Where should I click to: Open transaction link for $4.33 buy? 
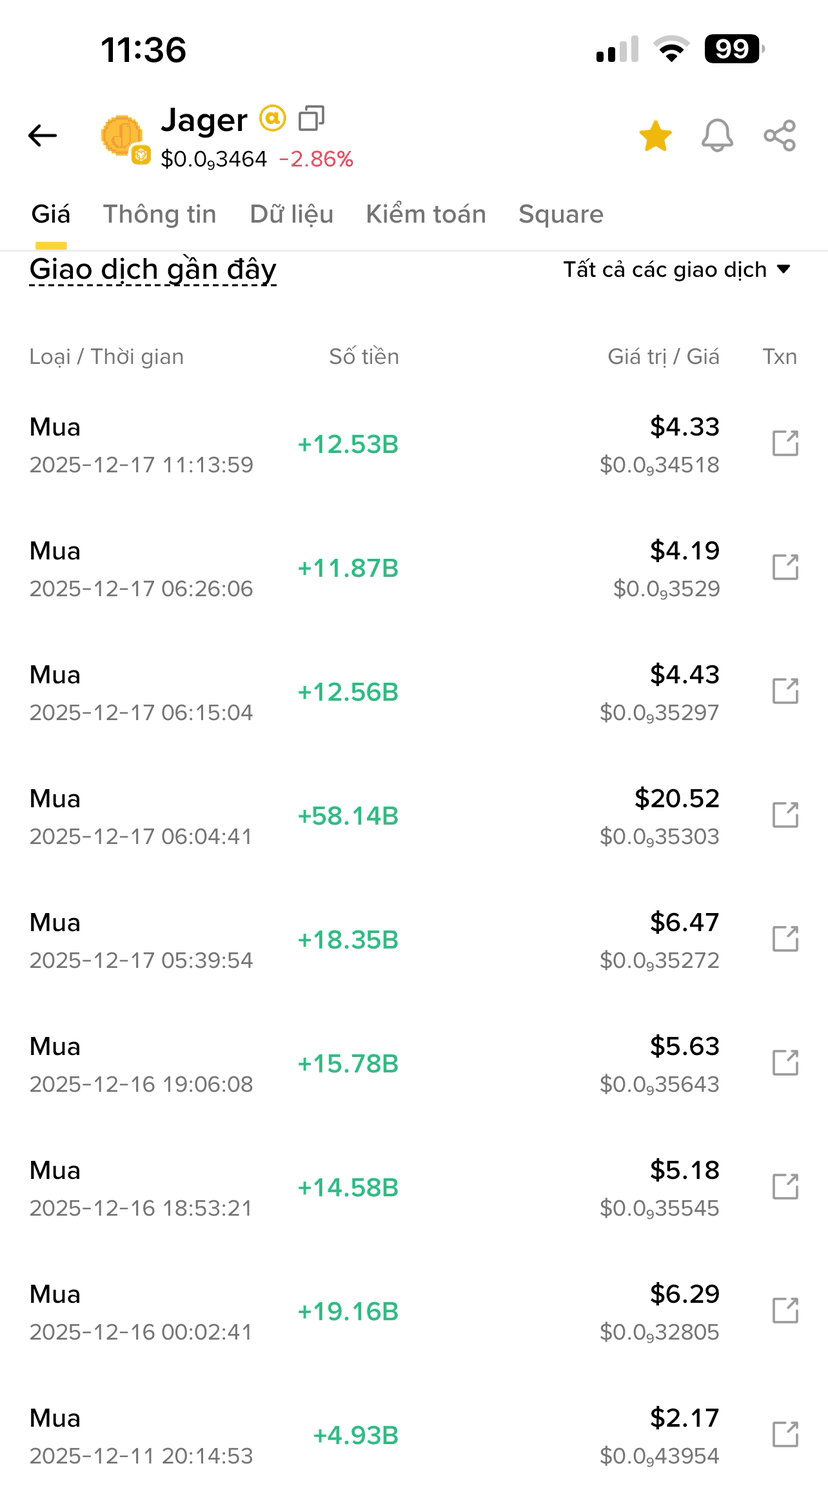pyautogui.click(x=786, y=443)
